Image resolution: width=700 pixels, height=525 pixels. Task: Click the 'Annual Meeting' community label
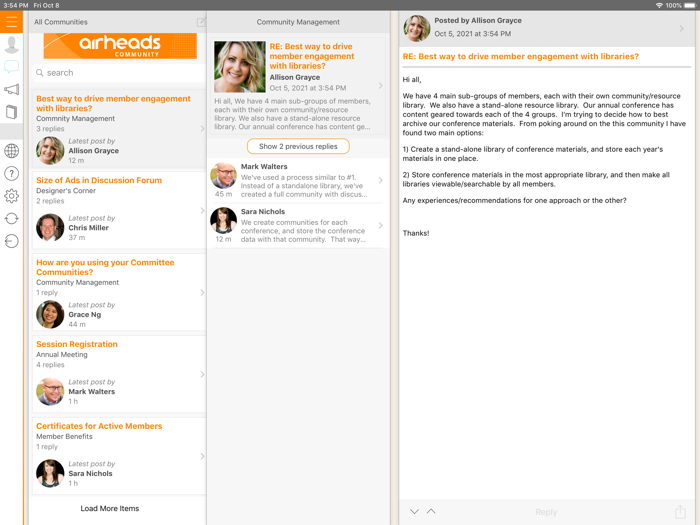click(62, 354)
